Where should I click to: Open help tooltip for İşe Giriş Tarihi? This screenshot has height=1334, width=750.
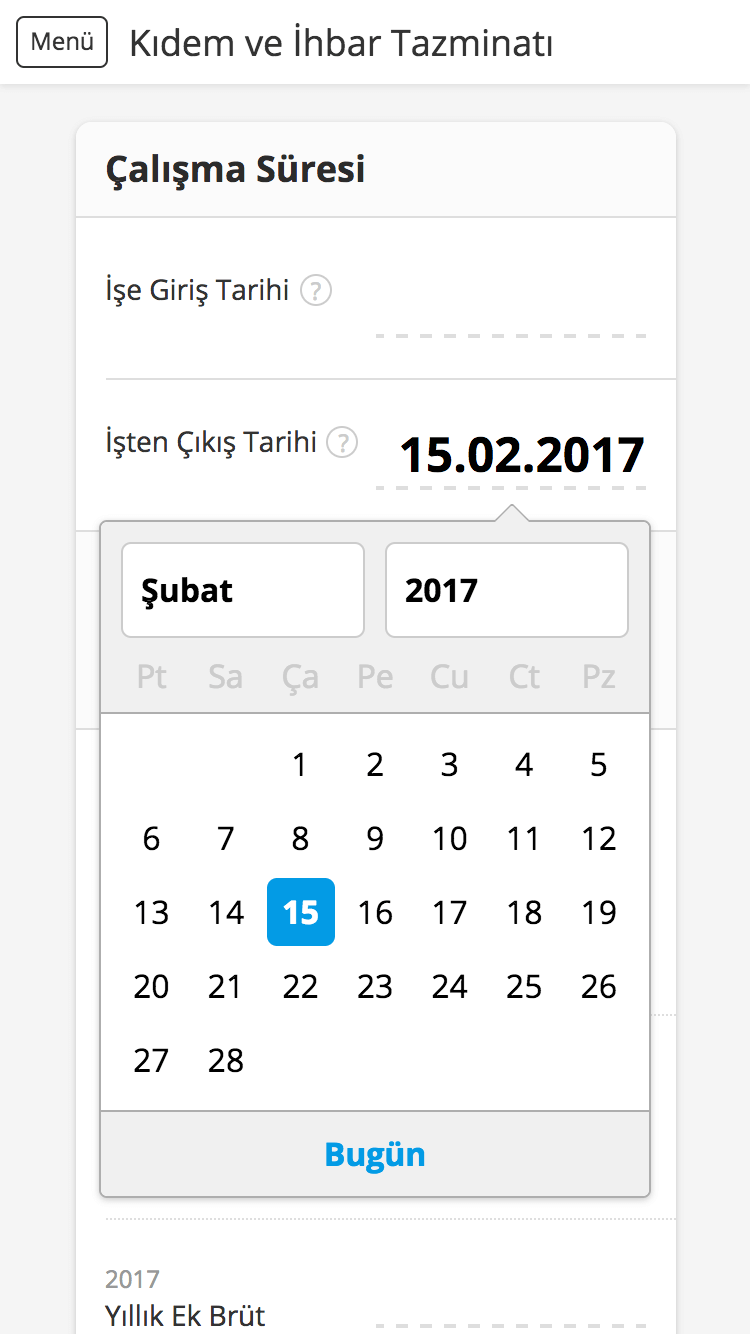[315, 290]
